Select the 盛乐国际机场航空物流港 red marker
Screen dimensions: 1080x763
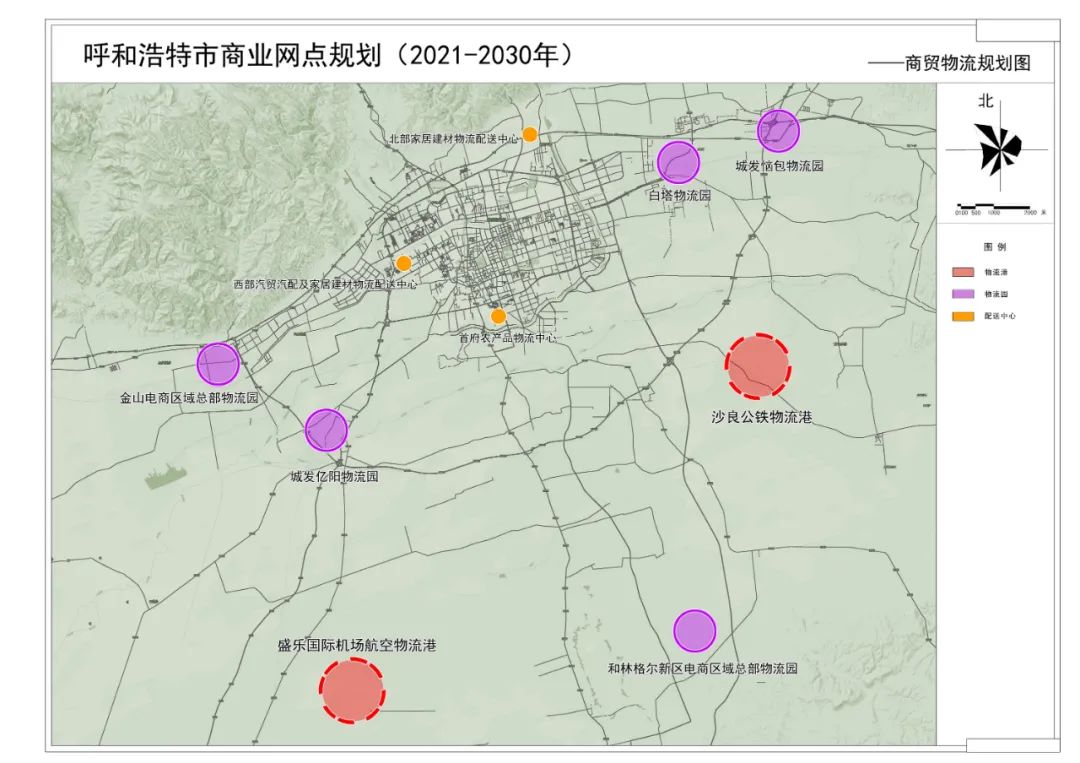coord(352,689)
